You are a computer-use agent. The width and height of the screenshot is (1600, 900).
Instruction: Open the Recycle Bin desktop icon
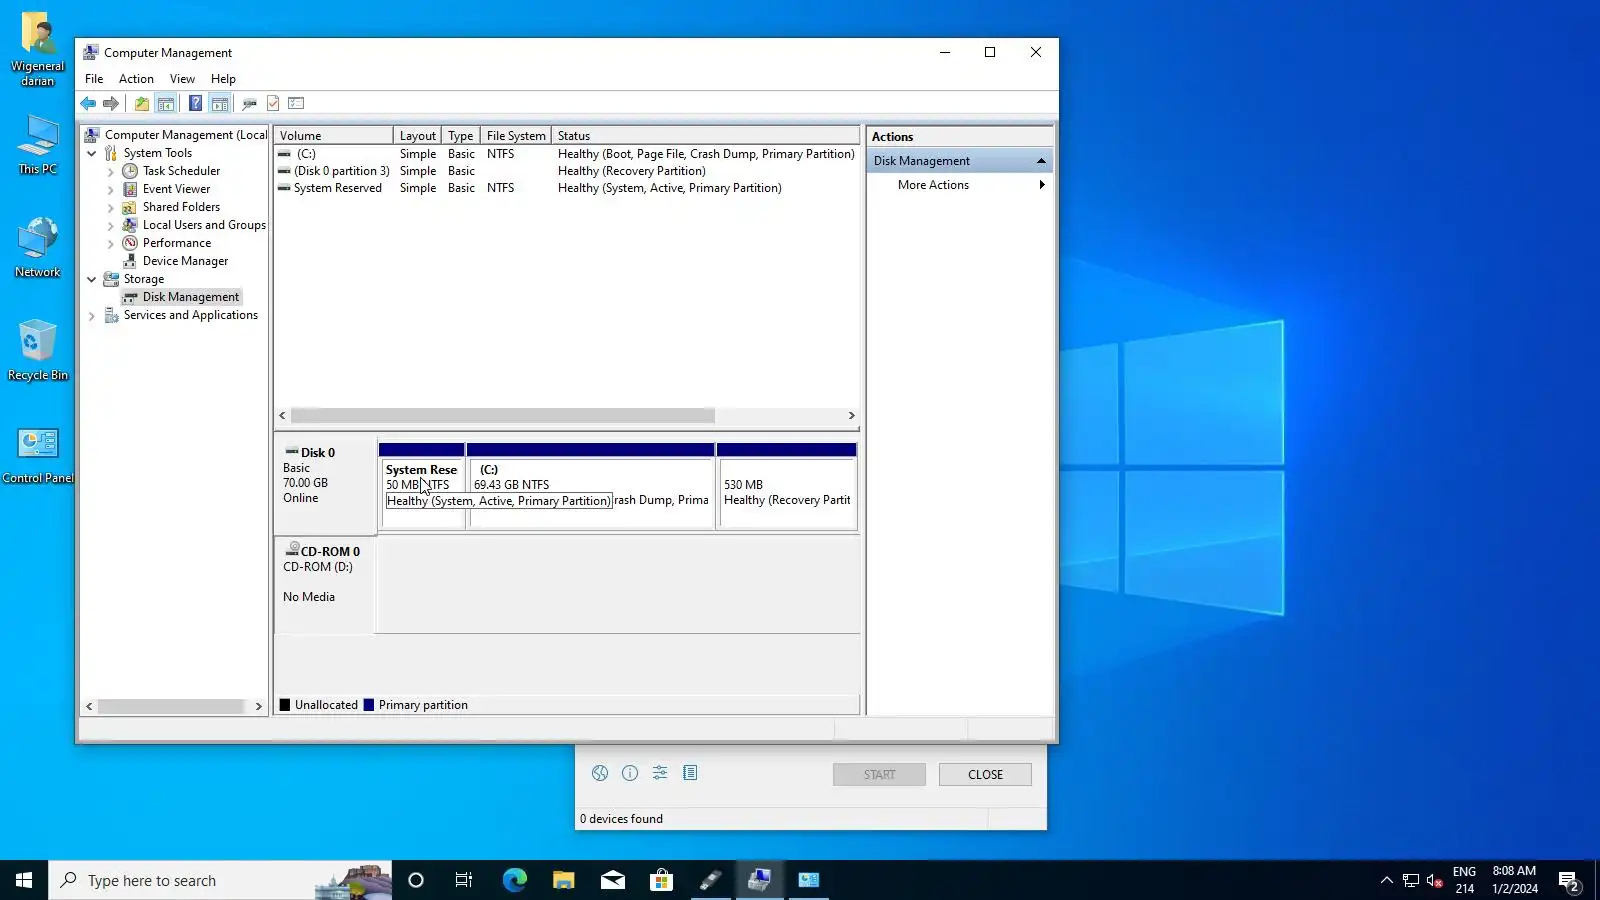coord(38,350)
